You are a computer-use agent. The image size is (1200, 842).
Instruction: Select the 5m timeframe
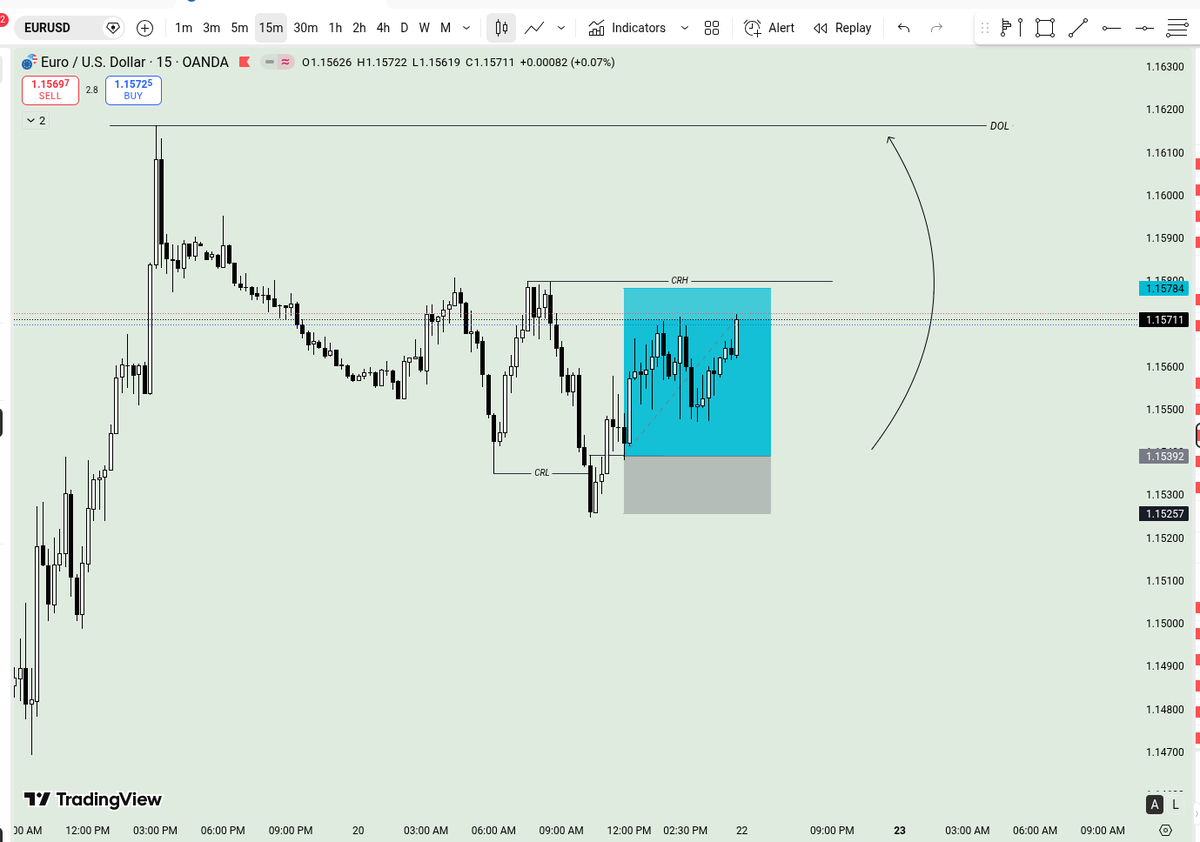pos(239,28)
